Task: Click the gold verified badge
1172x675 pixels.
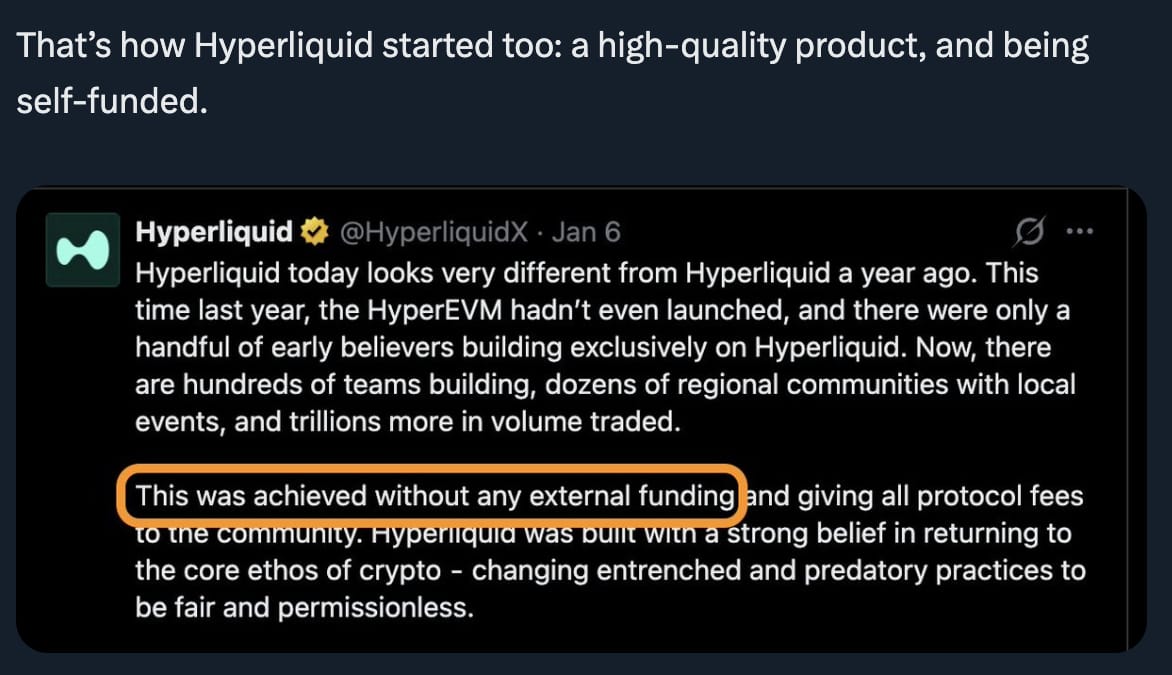Action: (x=315, y=232)
